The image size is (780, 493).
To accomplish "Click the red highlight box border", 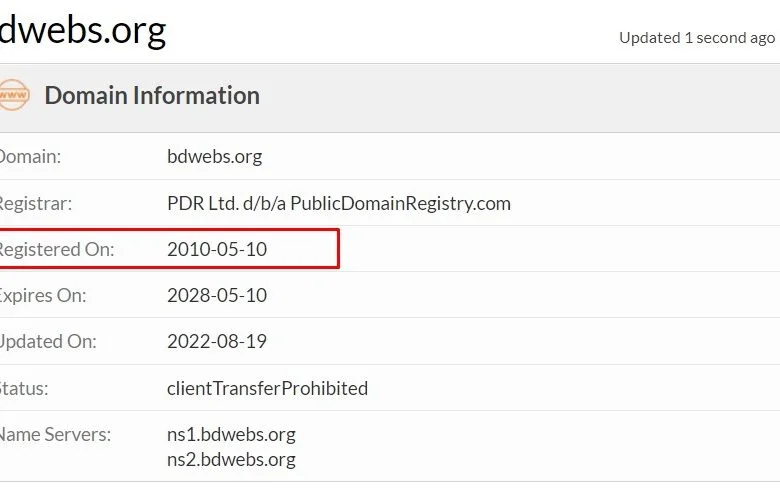I will (x=338, y=249).
